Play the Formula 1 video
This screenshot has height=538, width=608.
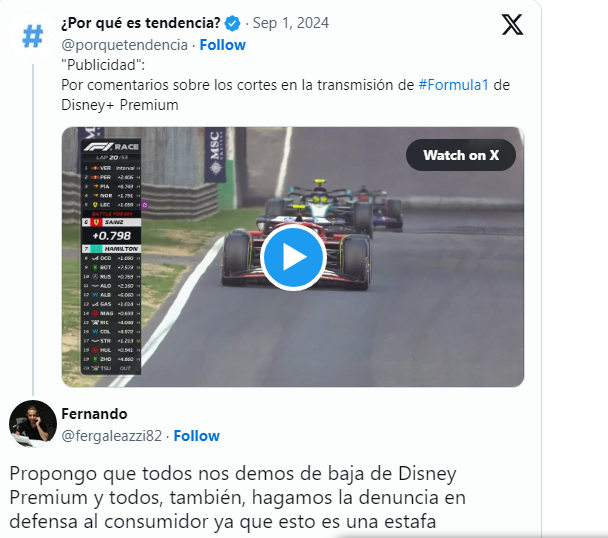pyautogui.click(x=293, y=257)
